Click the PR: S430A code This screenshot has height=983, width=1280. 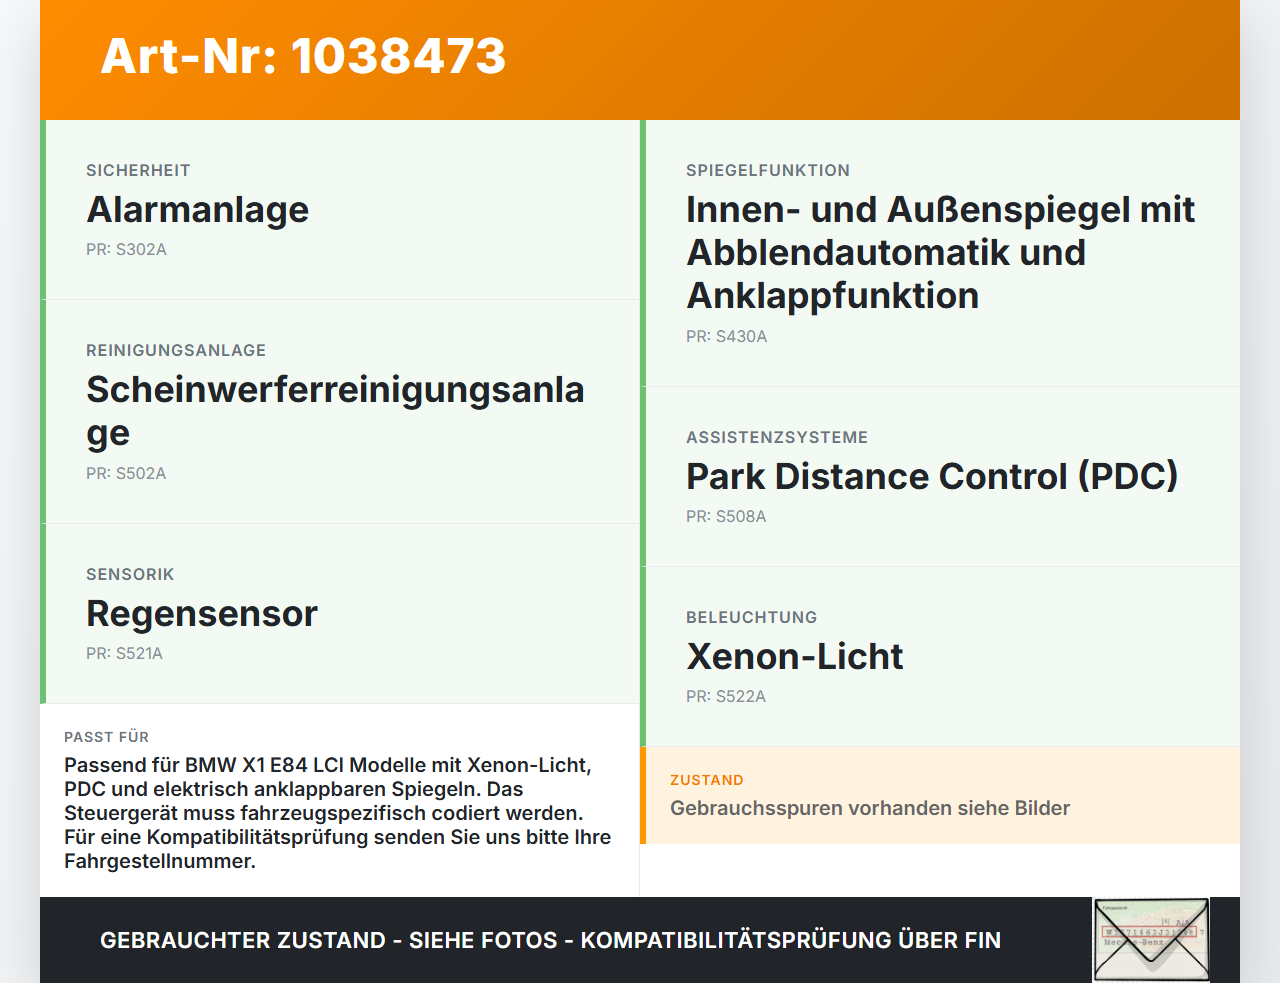pyautogui.click(x=726, y=337)
